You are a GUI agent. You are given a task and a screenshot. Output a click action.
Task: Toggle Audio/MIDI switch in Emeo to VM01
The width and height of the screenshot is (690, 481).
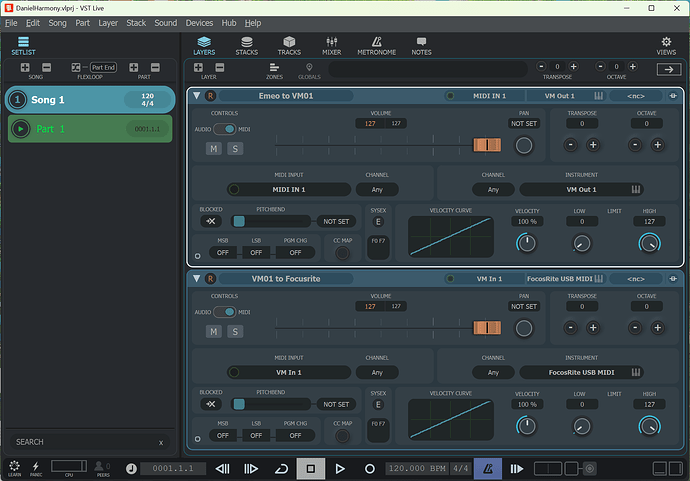click(225, 129)
